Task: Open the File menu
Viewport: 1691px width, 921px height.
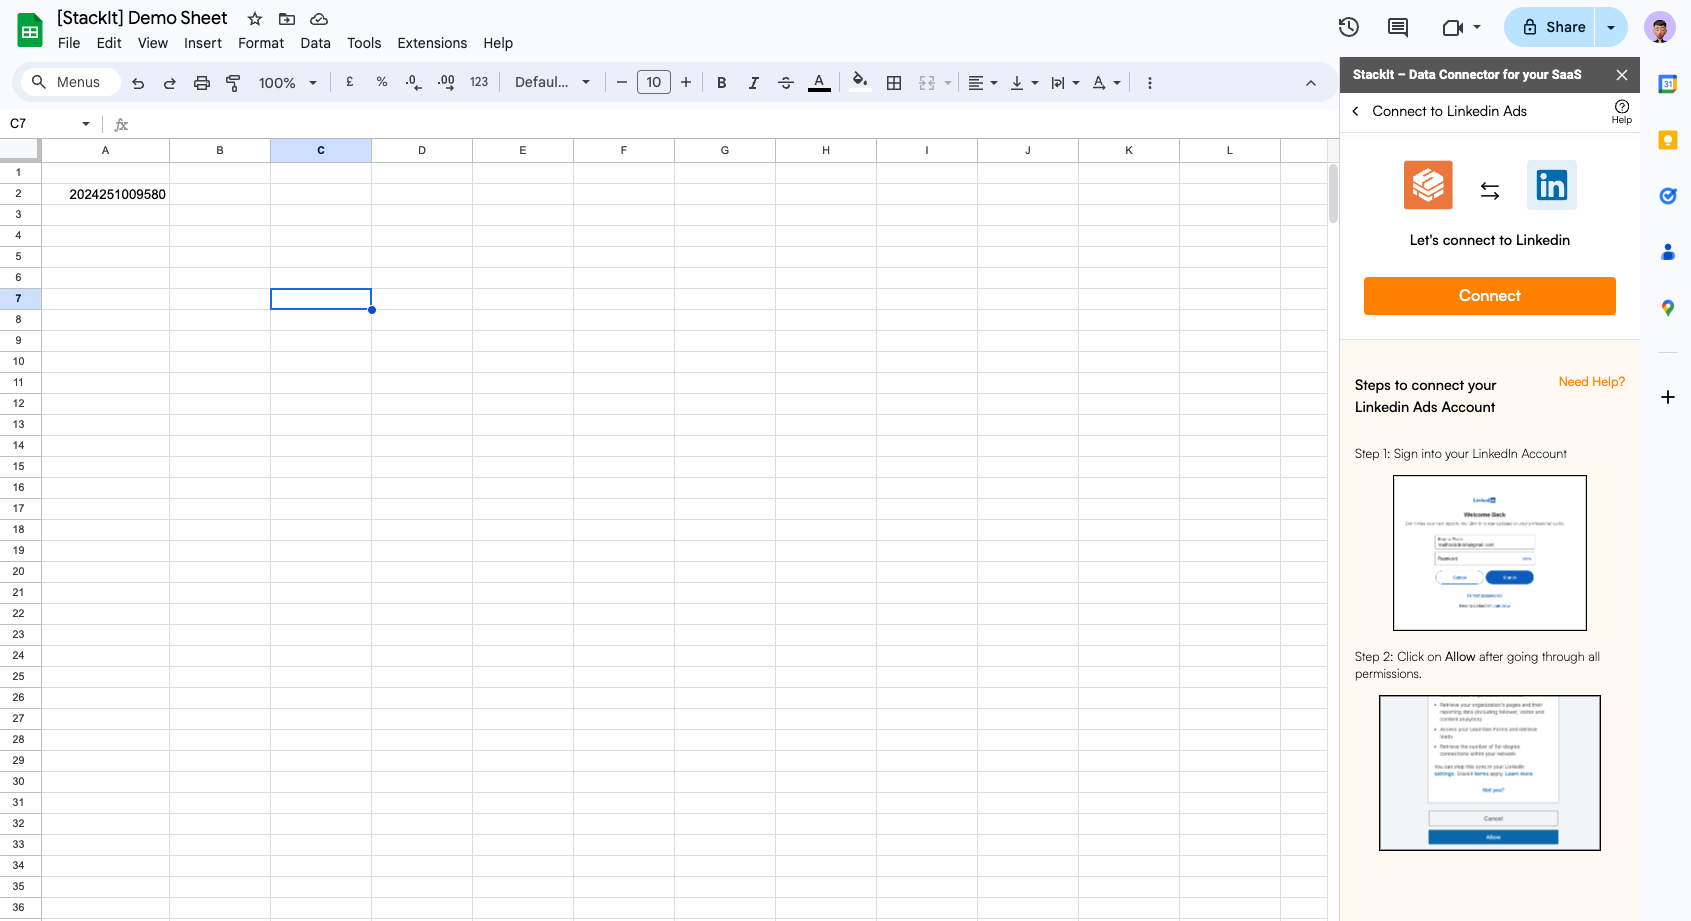Action: point(69,43)
